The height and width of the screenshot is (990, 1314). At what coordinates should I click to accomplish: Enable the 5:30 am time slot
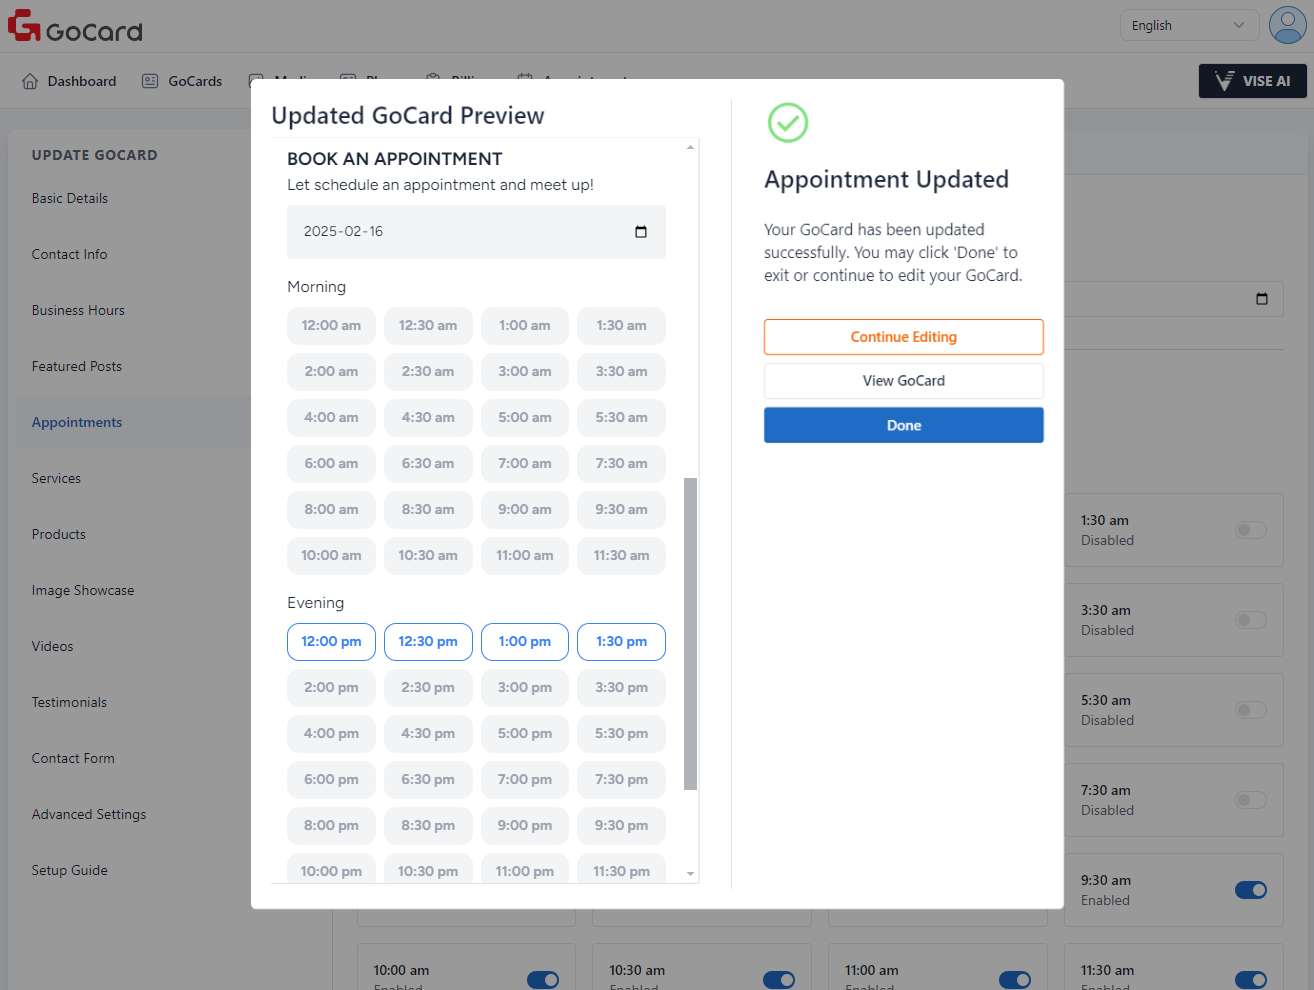1250,710
